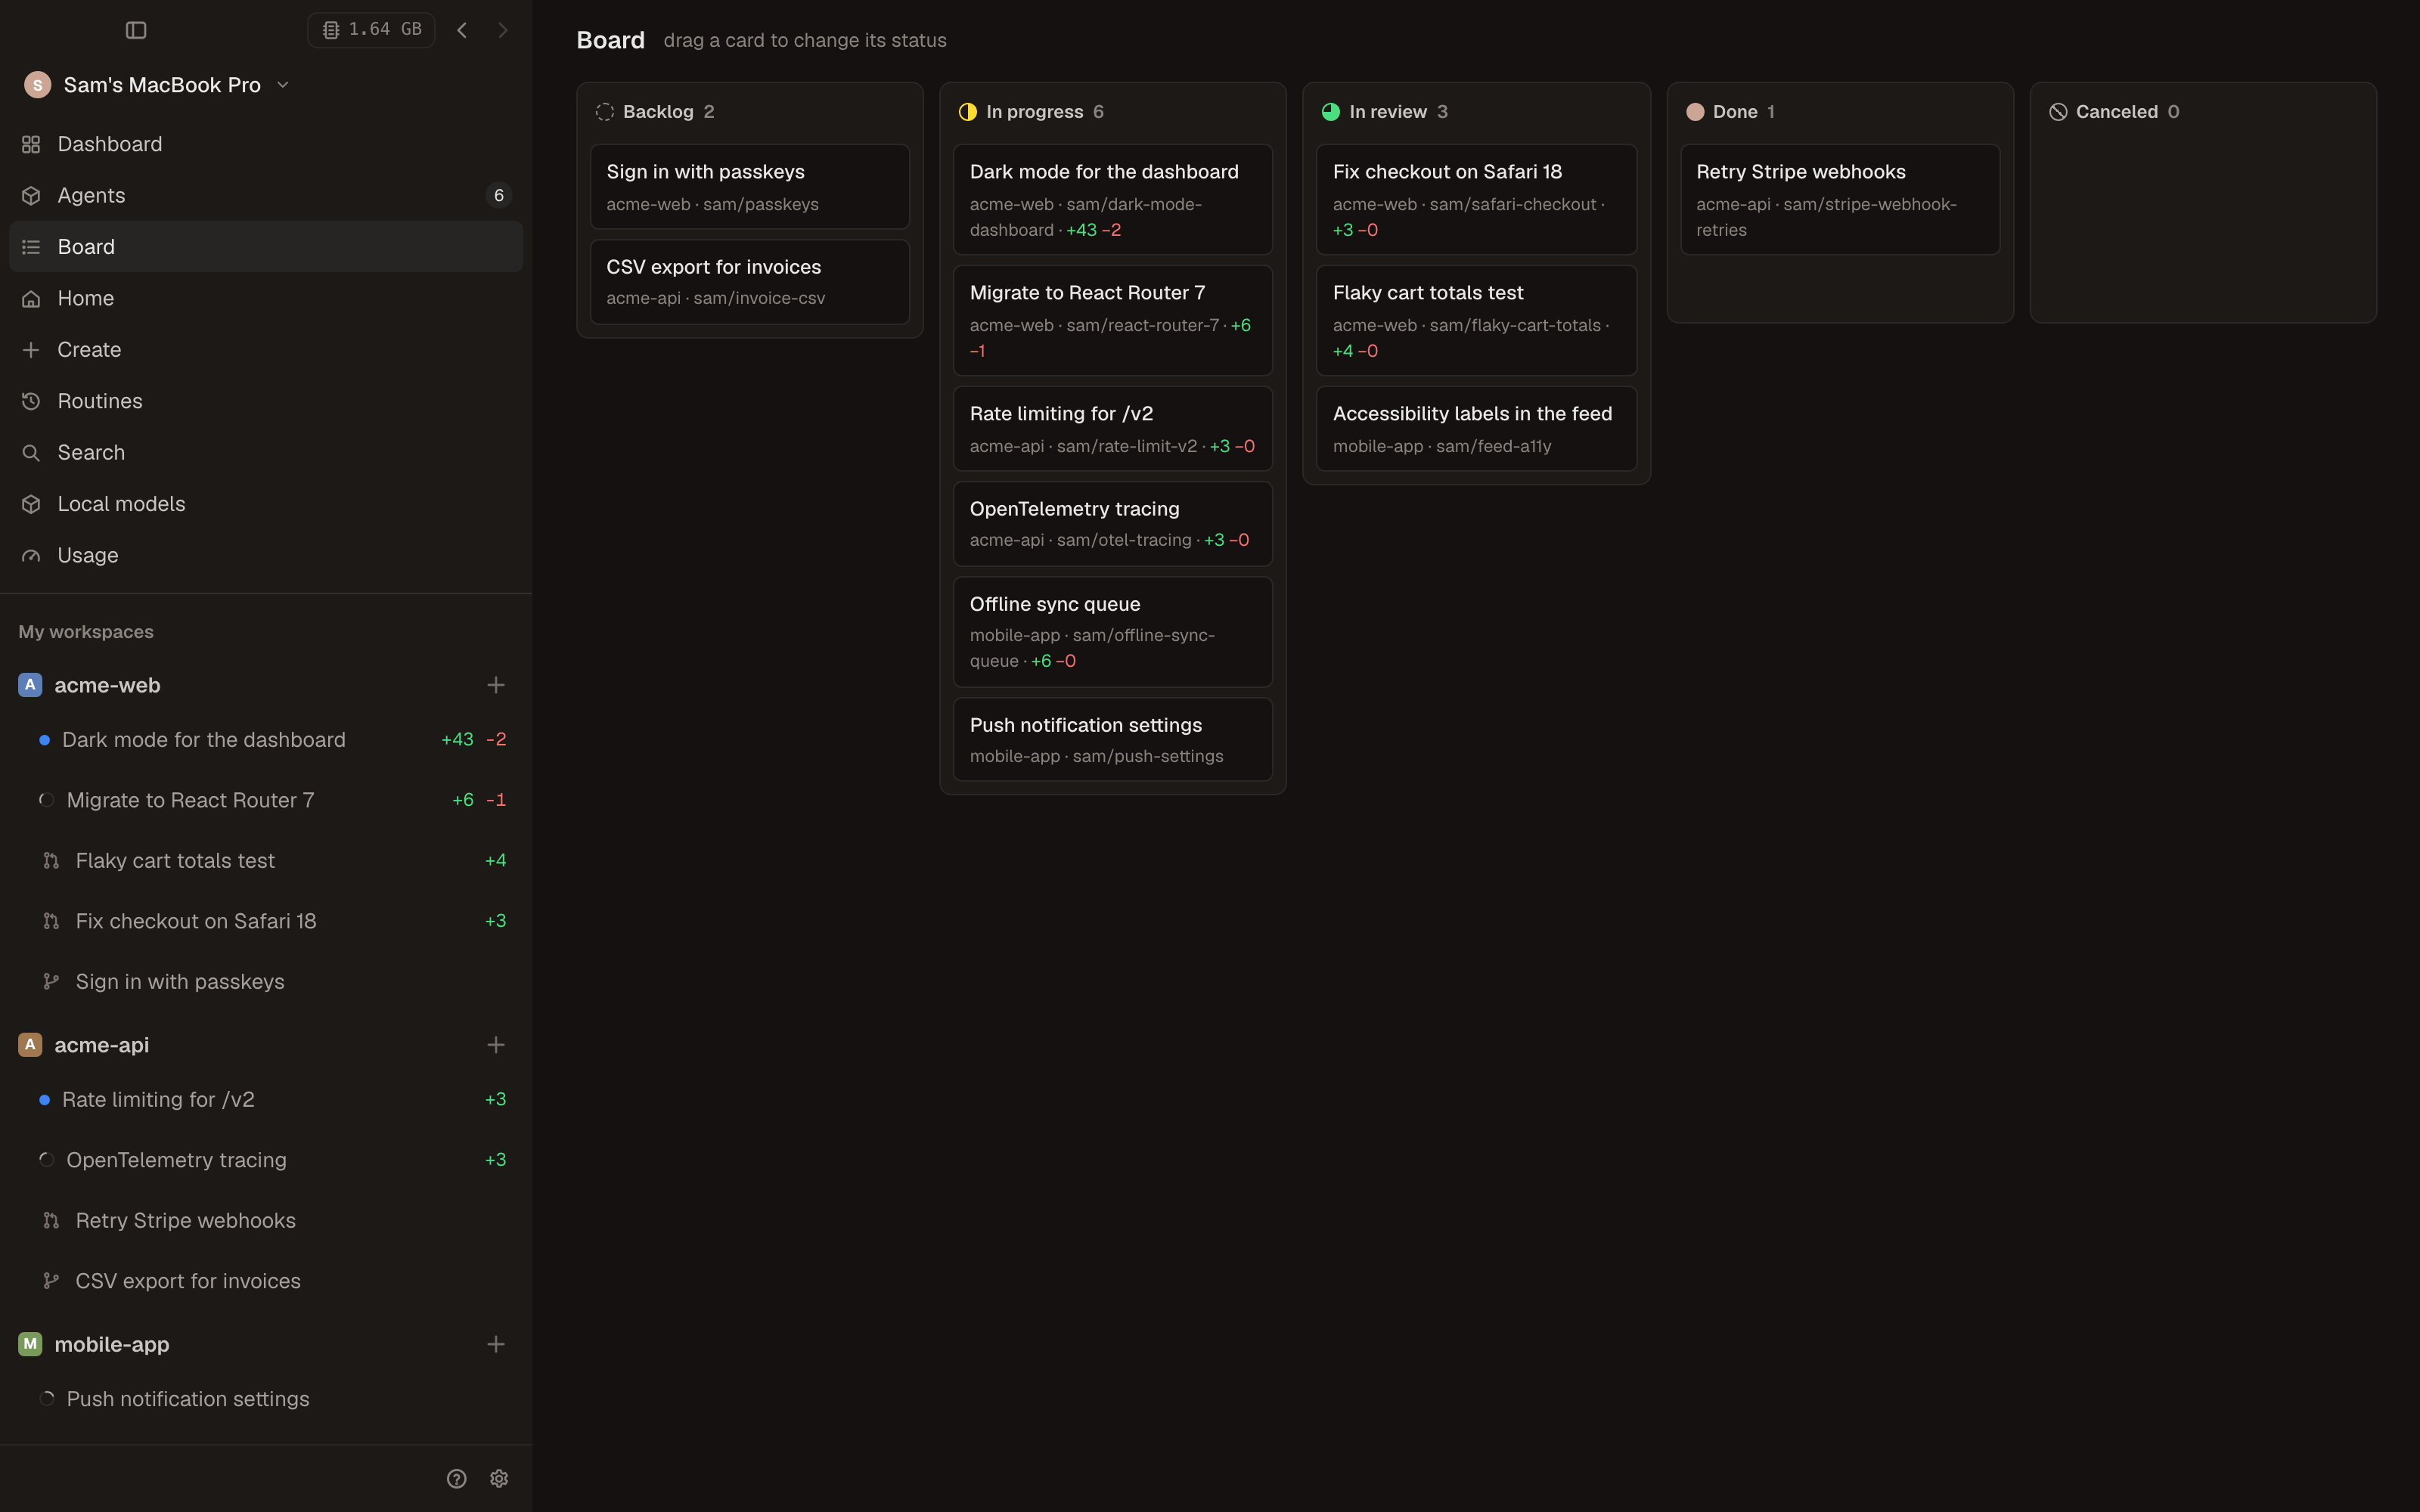
Task: Click My workspaces section heading
Action: [x=86, y=632]
